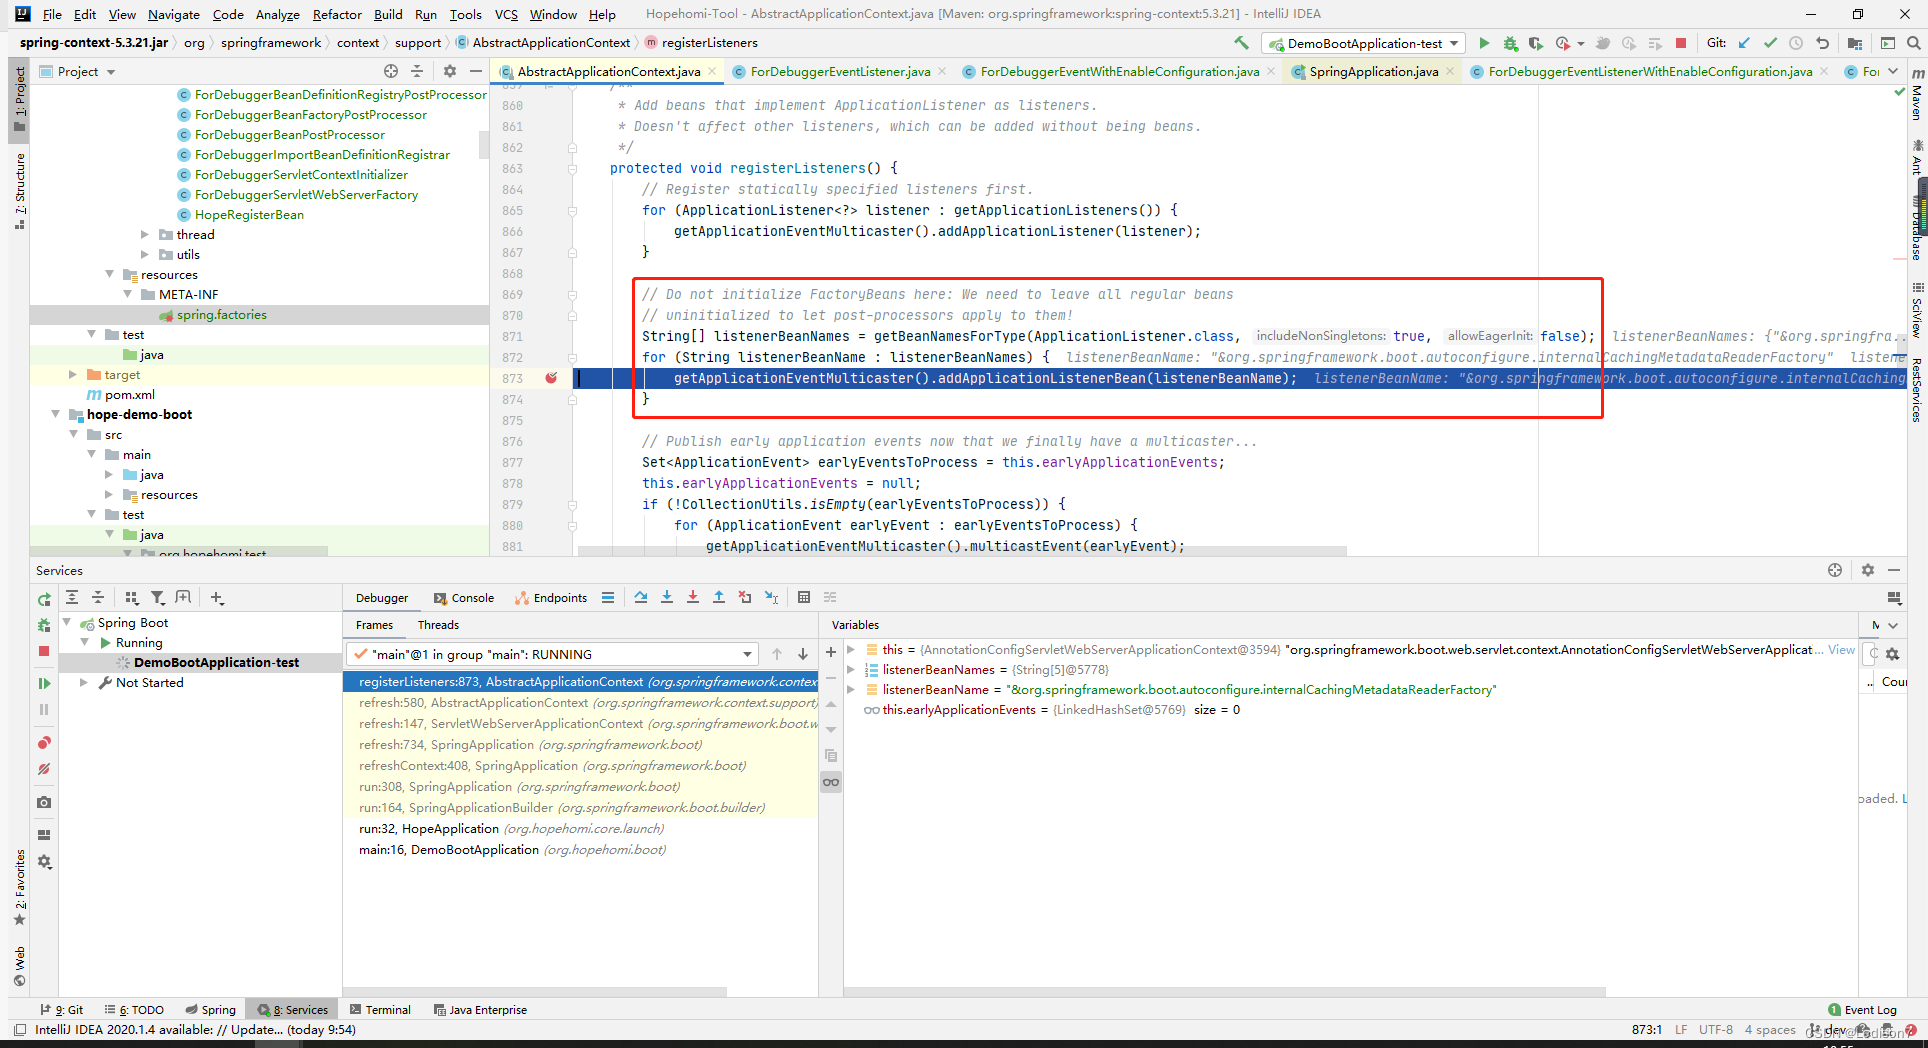Expand the thread folder in tree
This screenshot has height=1048, width=1928.
tap(145, 234)
